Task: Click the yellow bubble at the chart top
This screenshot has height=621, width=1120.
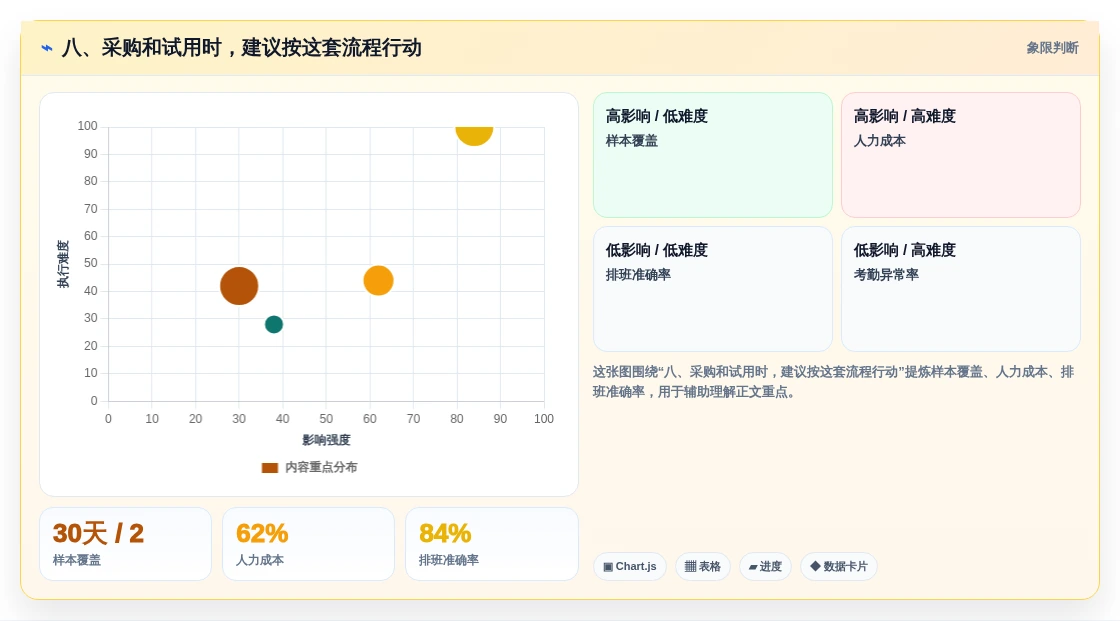Action: pyautogui.click(x=474, y=135)
